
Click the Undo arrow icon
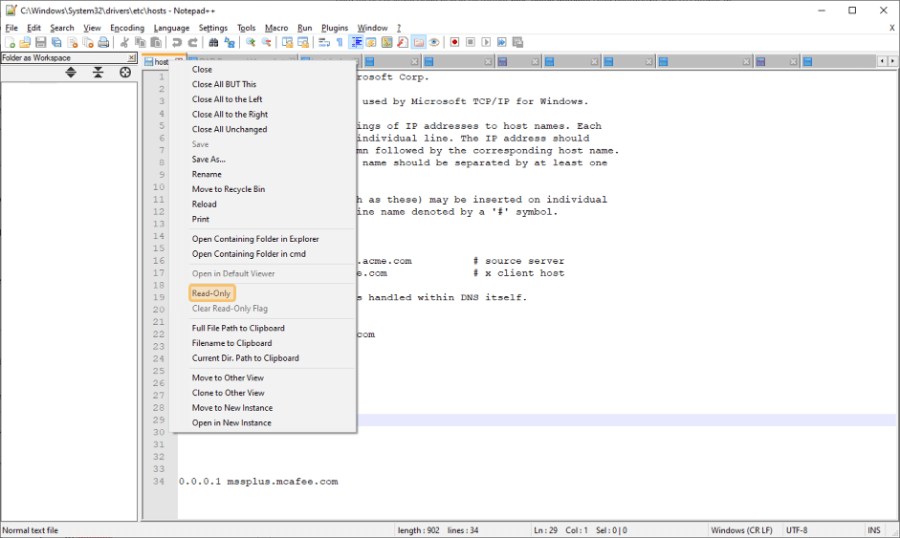pyautogui.click(x=177, y=42)
